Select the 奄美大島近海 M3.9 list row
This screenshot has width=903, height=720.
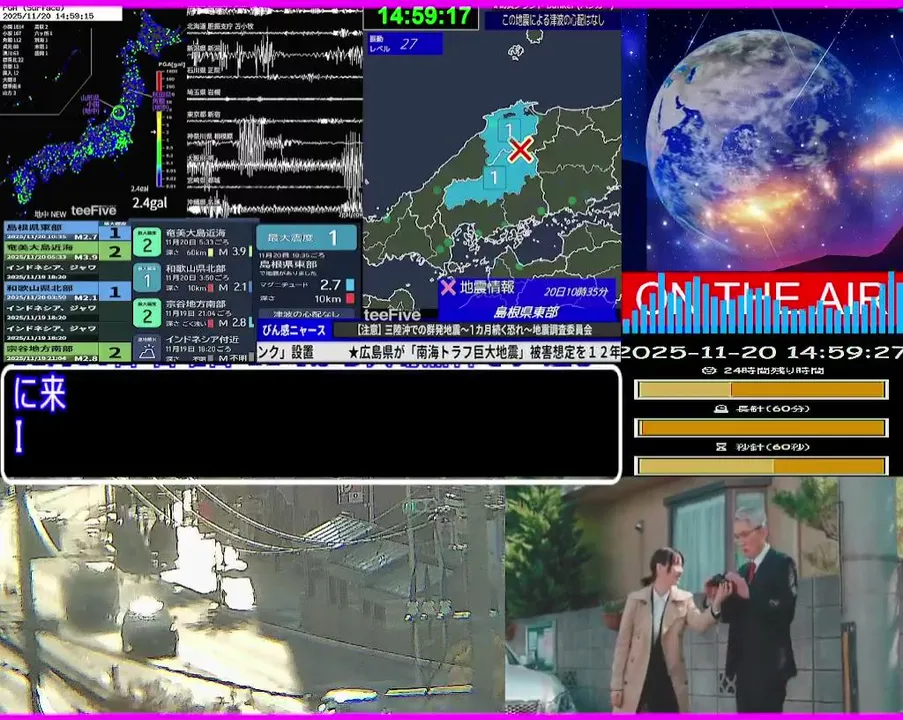pyautogui.click(x=67, y=251)
